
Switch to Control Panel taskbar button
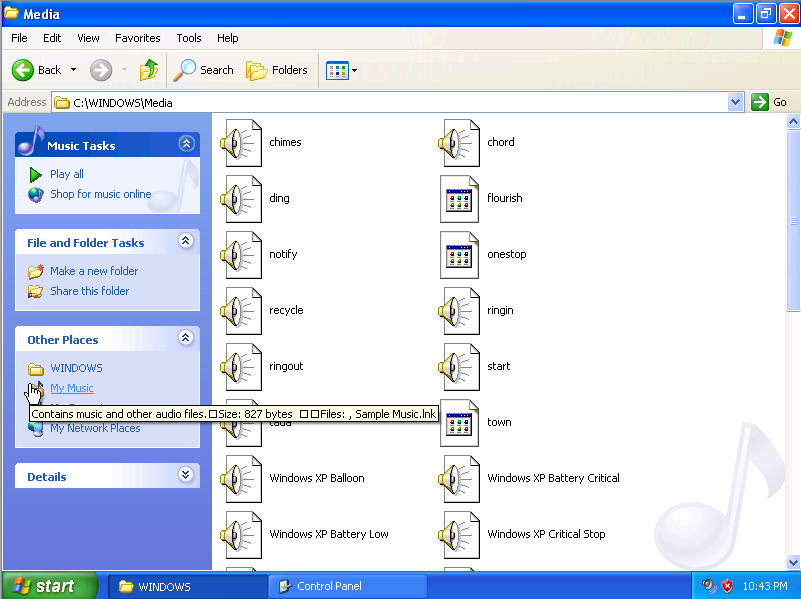coord(348,586)
